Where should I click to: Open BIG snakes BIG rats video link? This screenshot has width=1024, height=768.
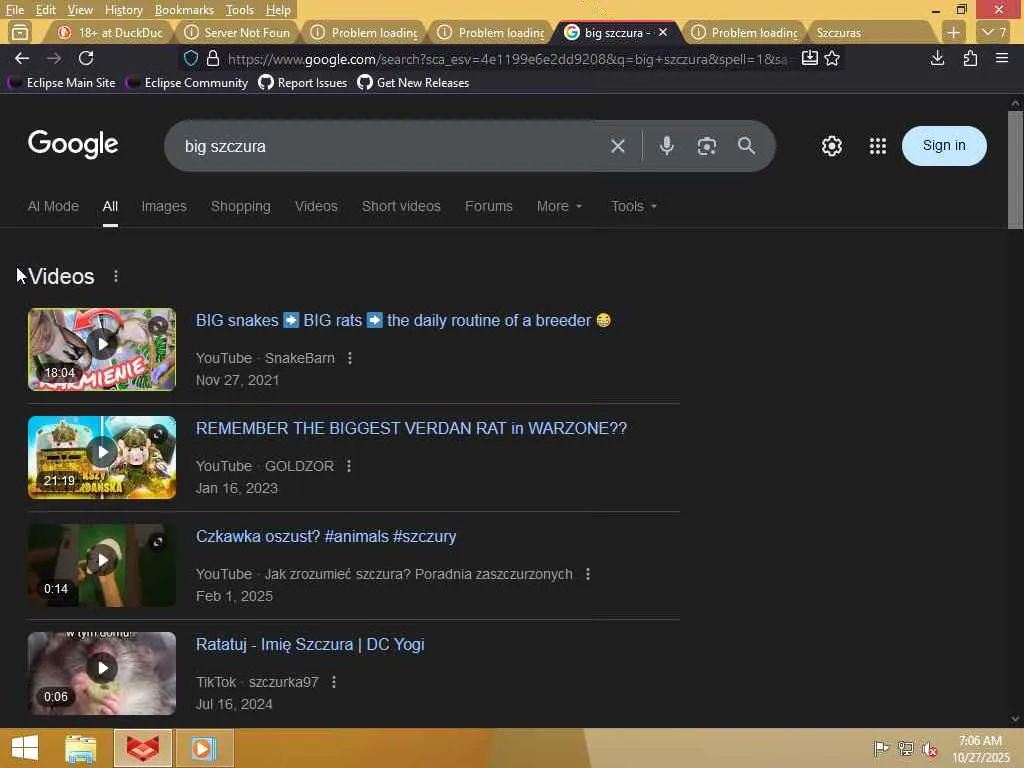403,320
